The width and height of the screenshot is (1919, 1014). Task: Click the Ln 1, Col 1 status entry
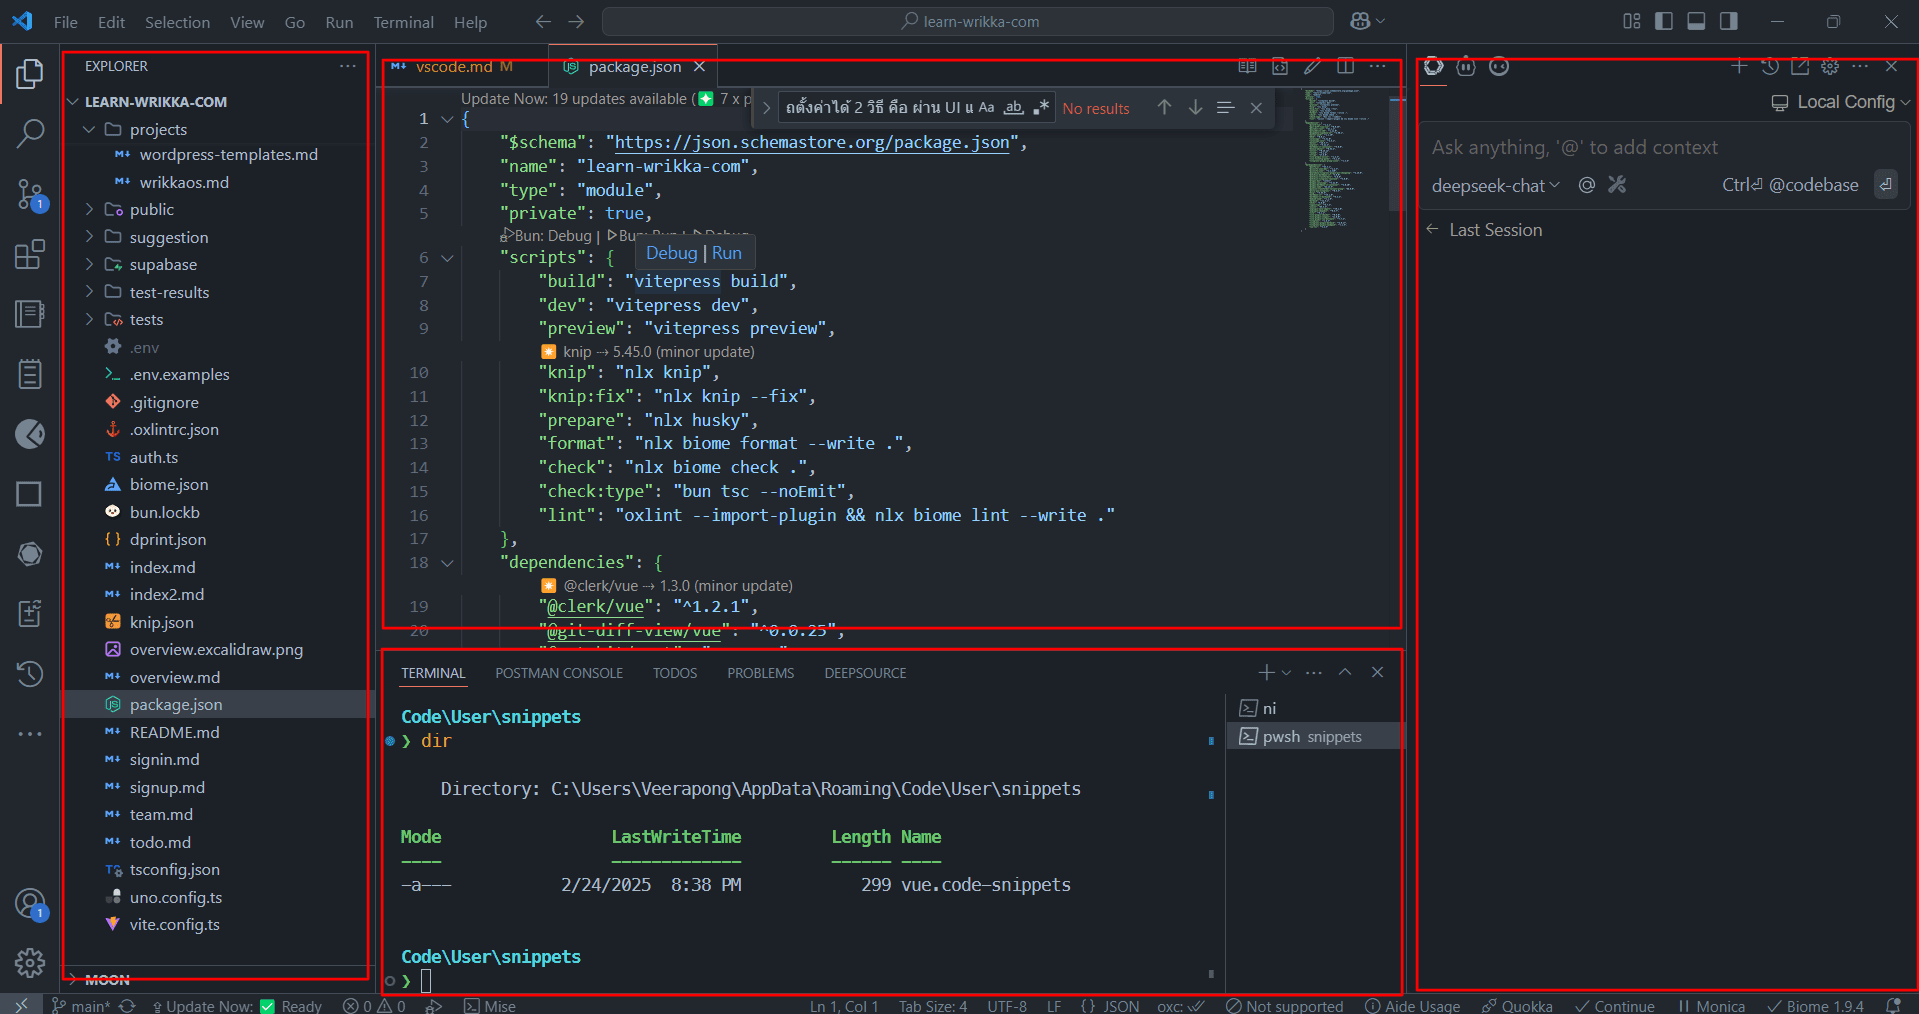(844, 1005)
